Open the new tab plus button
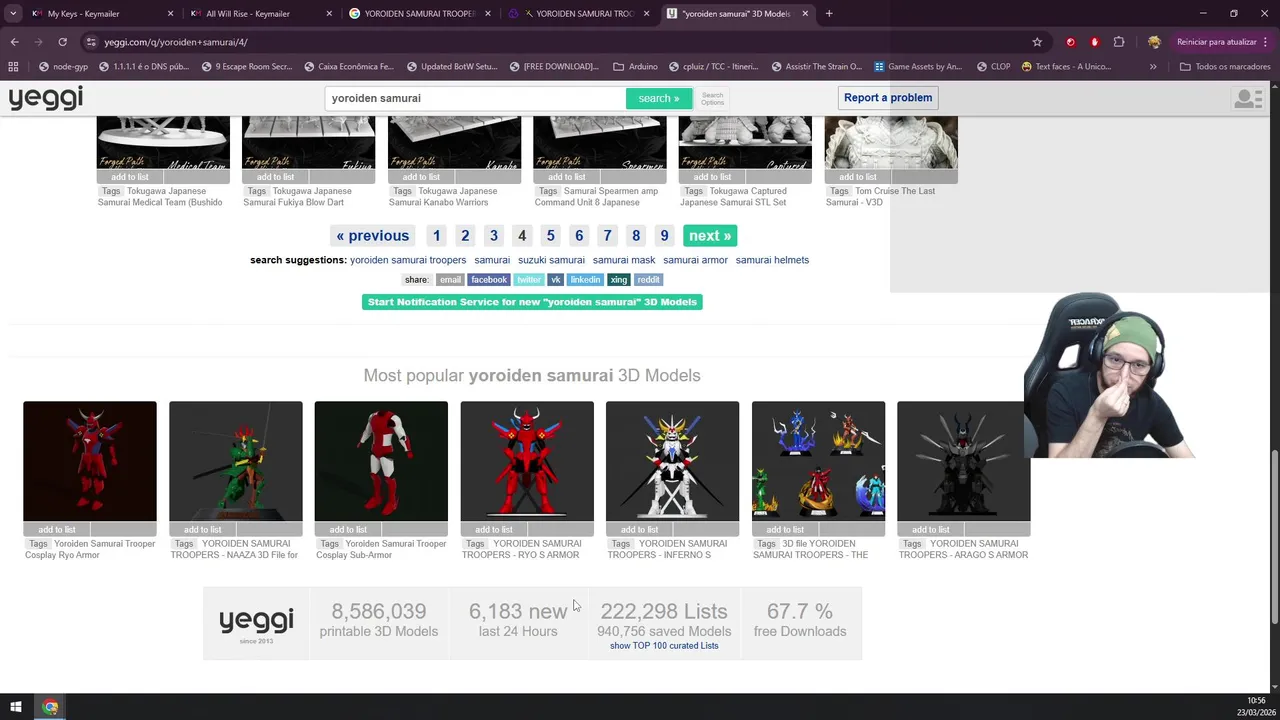 pyautogui.click(x=829, y=14)
